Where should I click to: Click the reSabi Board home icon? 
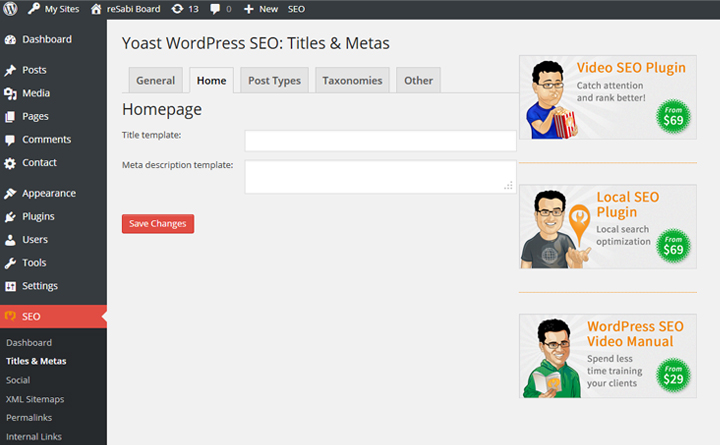tap(96, 9)
